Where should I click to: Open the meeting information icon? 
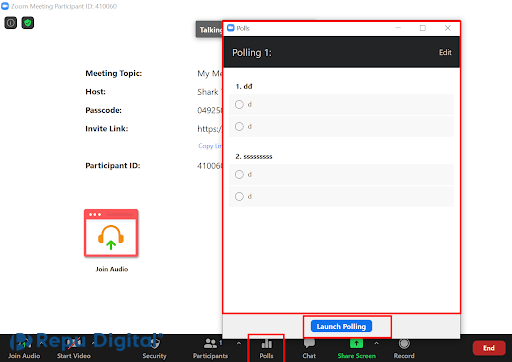tap(11, 23)
